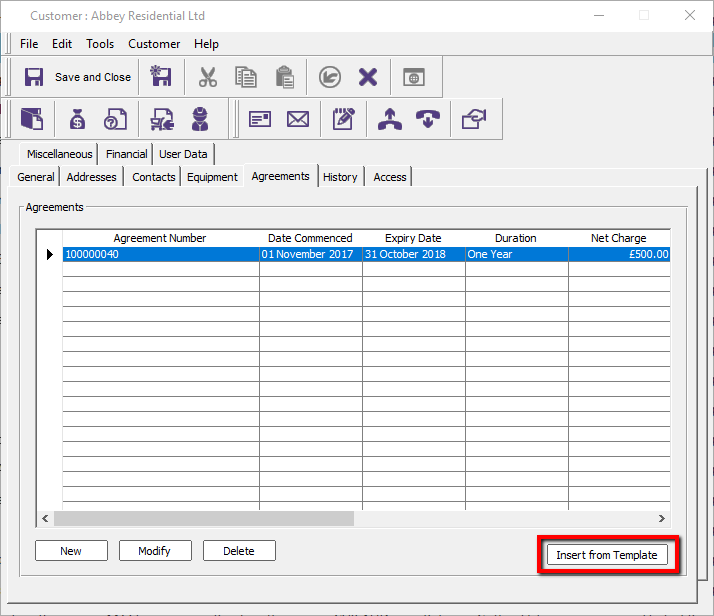
Task: Open the Tools menu
Action: click(x=100, y=44)
